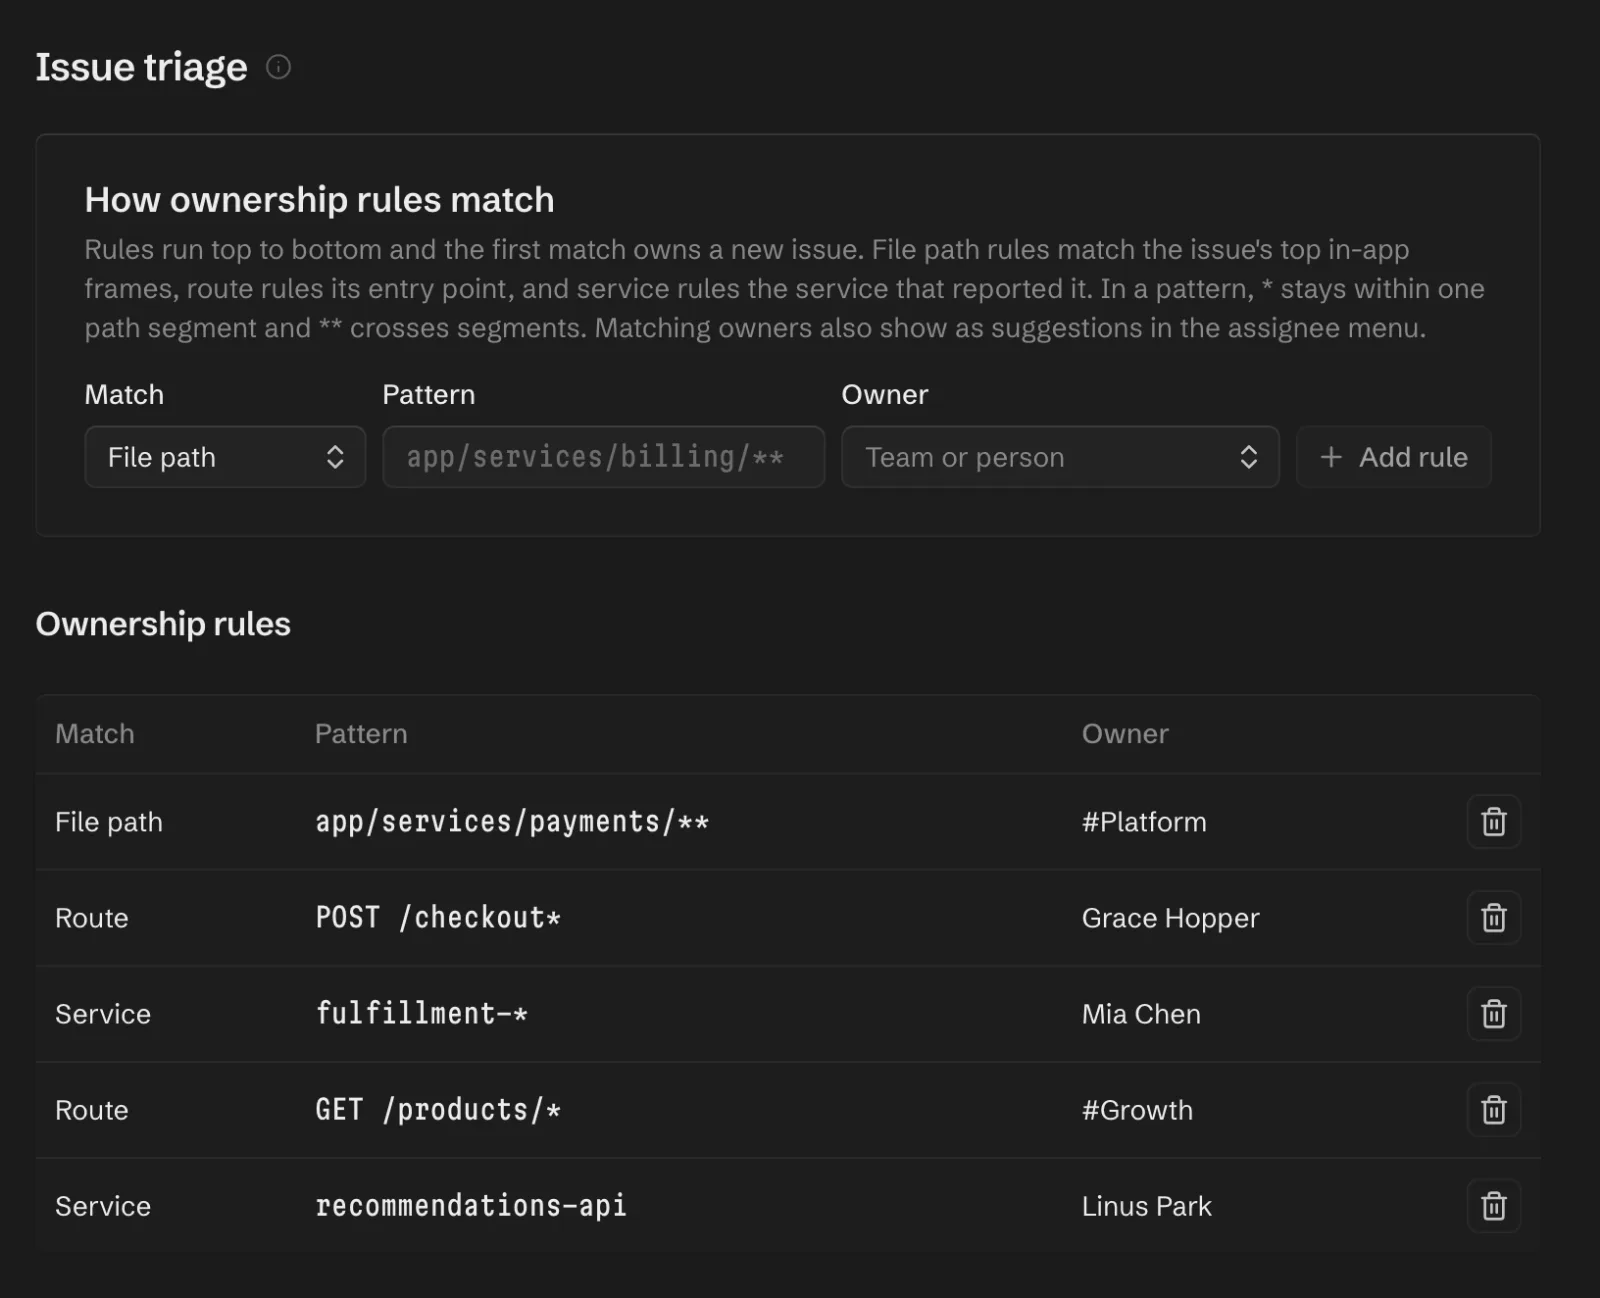Click the fulfillment-* pattern cell
This screenshot has height=1298, width=1600.
click(x=421, y=1014)
